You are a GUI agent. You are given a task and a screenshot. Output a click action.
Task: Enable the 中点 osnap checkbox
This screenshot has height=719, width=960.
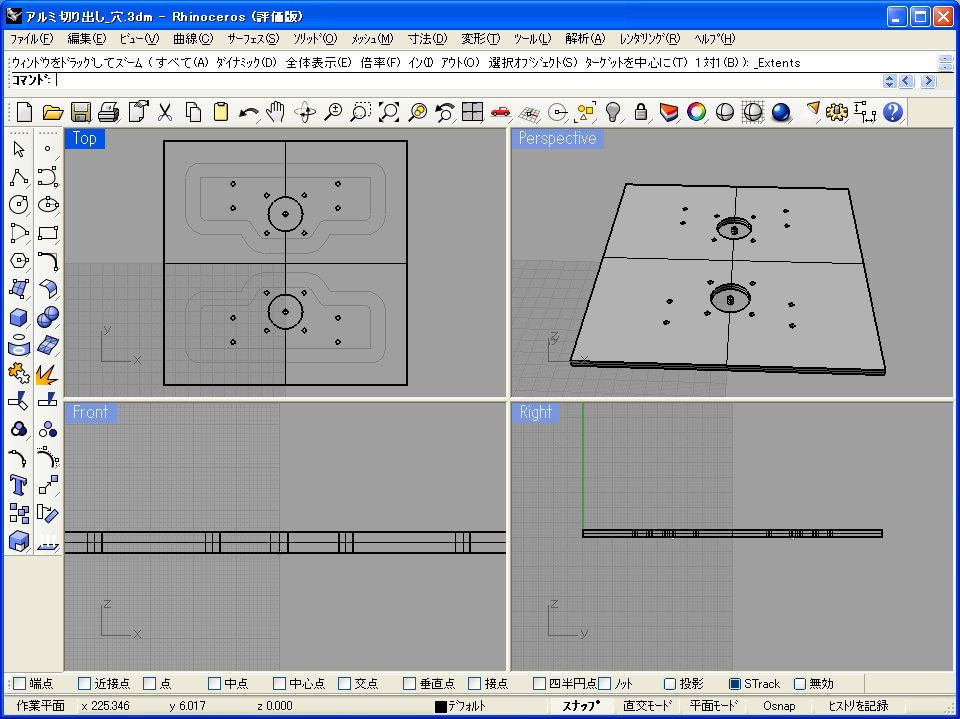[x=214, y=684]
